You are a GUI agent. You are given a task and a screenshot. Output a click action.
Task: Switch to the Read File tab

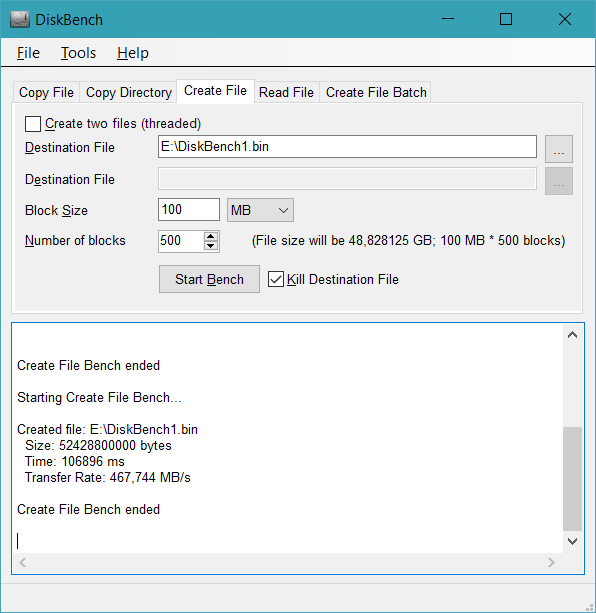pos(286,93)
